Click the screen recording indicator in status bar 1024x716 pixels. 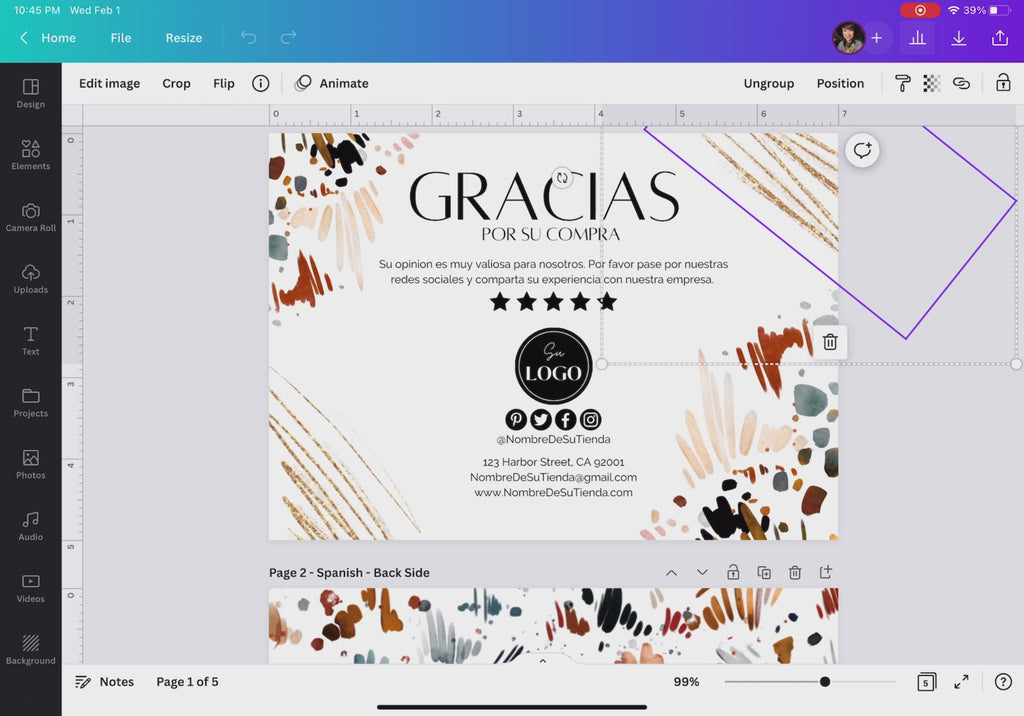[x=920, y=10]
